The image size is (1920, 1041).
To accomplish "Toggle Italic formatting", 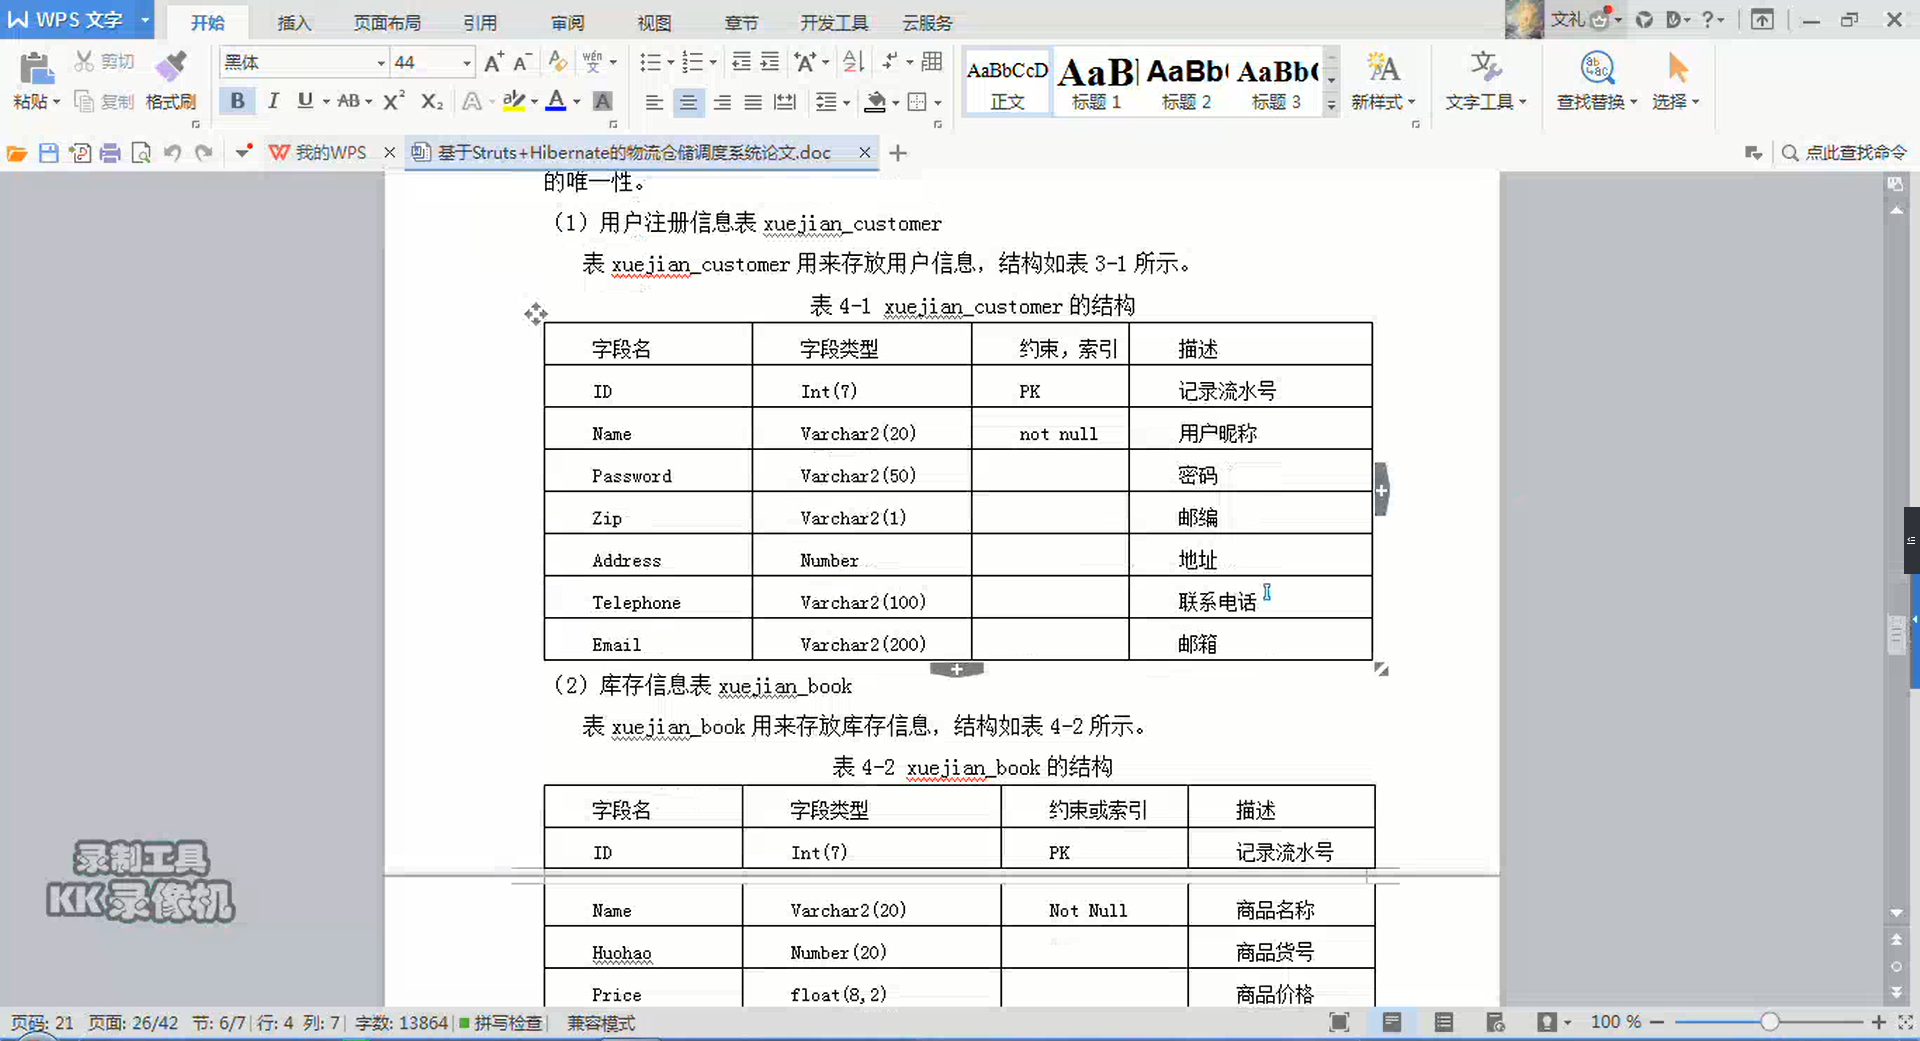I will (x=272, y=101).
